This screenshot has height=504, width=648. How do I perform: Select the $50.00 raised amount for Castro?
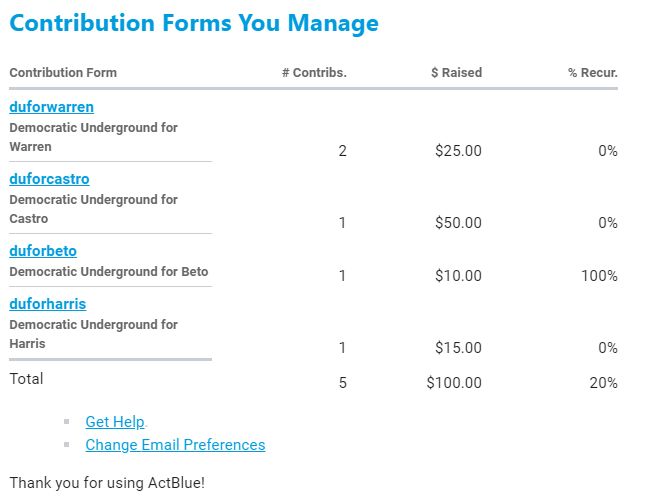click(458, 223)
